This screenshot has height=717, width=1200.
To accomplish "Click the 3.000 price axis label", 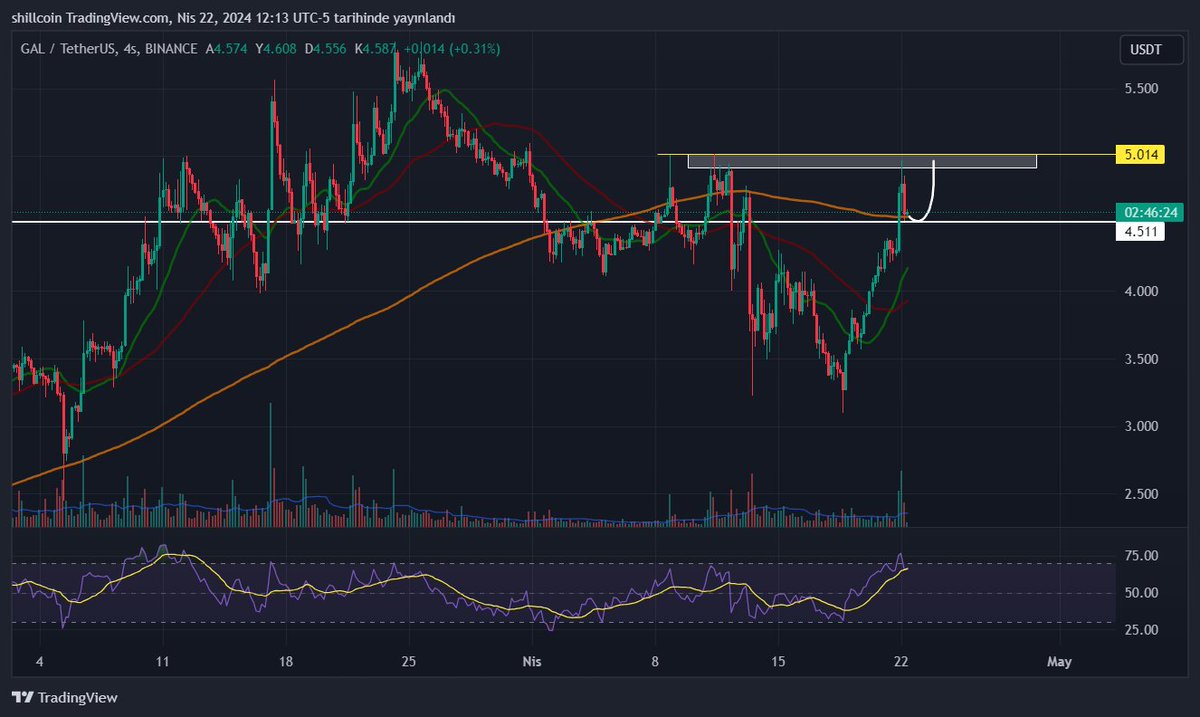I will click(x=1141, y=427).
